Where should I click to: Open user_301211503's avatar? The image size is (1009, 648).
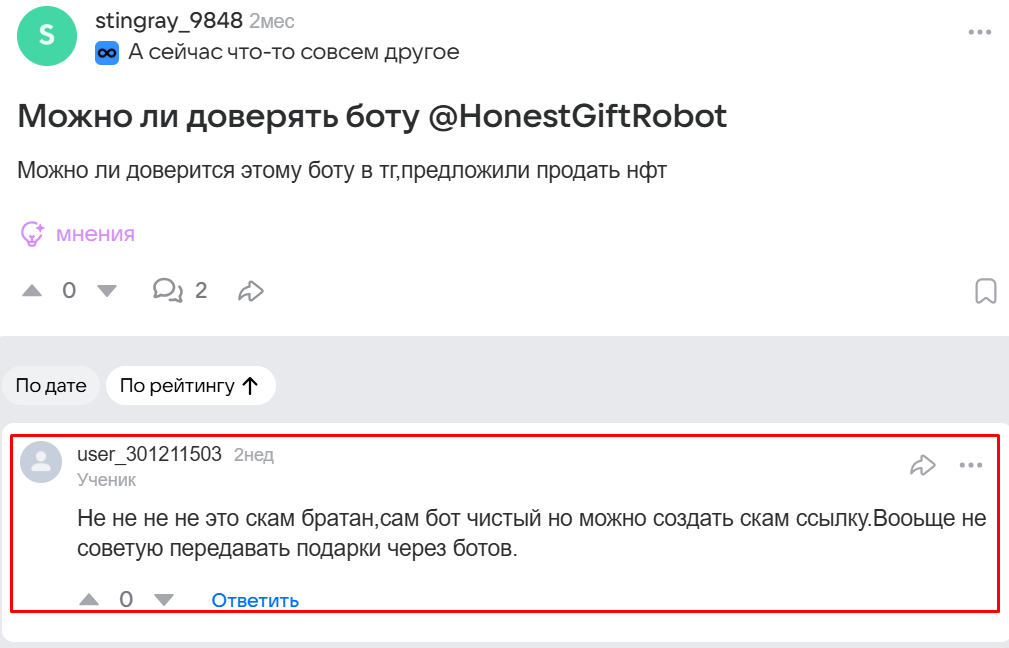click(42, 462)
